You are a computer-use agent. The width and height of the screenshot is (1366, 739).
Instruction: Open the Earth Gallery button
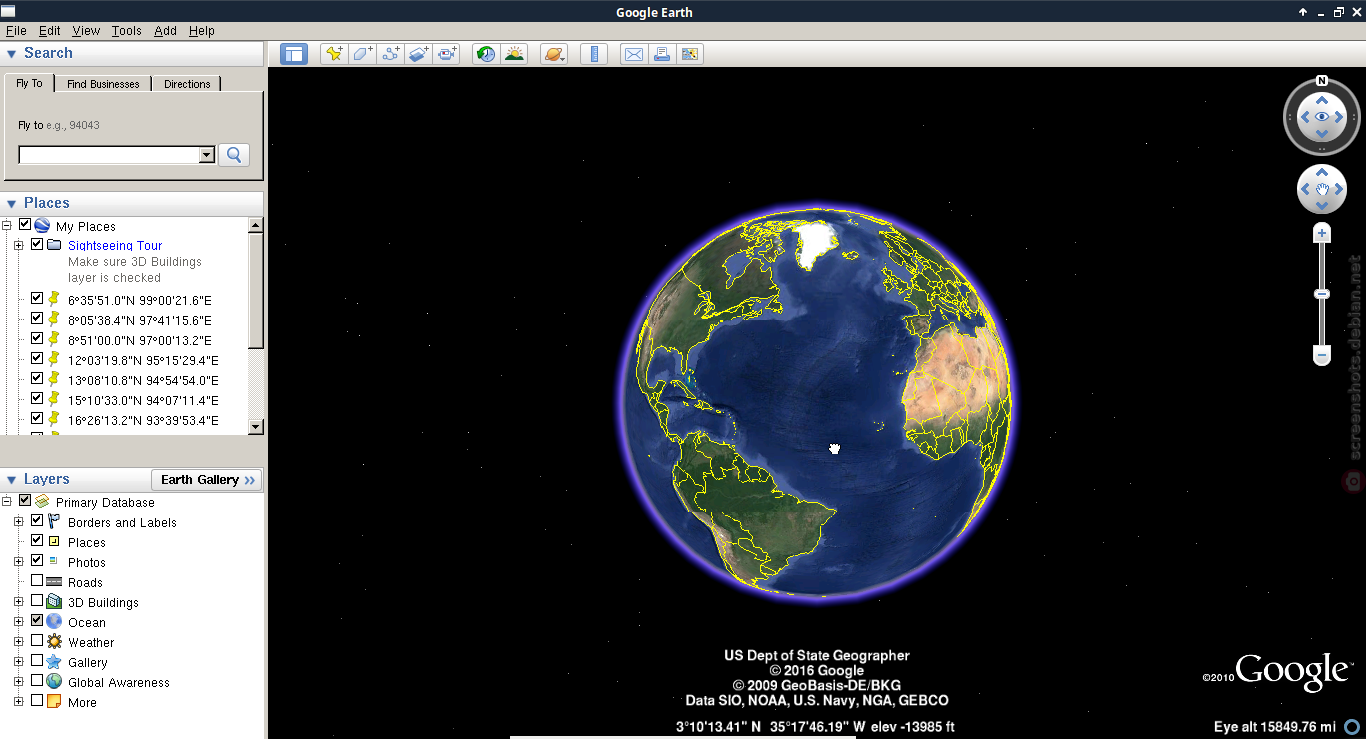click(207, 480)
